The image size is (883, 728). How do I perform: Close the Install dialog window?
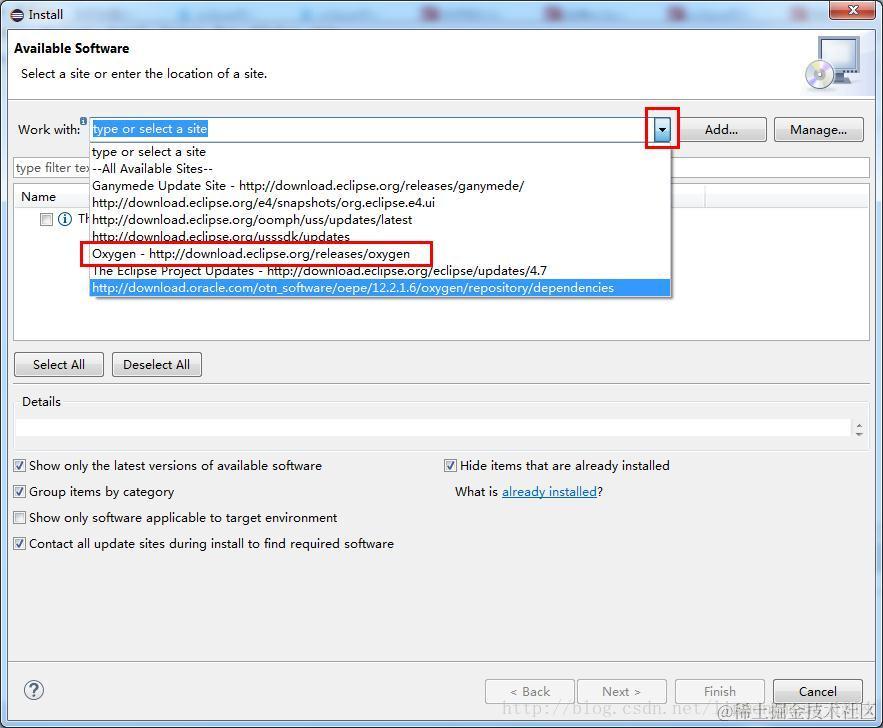point(853,10)
